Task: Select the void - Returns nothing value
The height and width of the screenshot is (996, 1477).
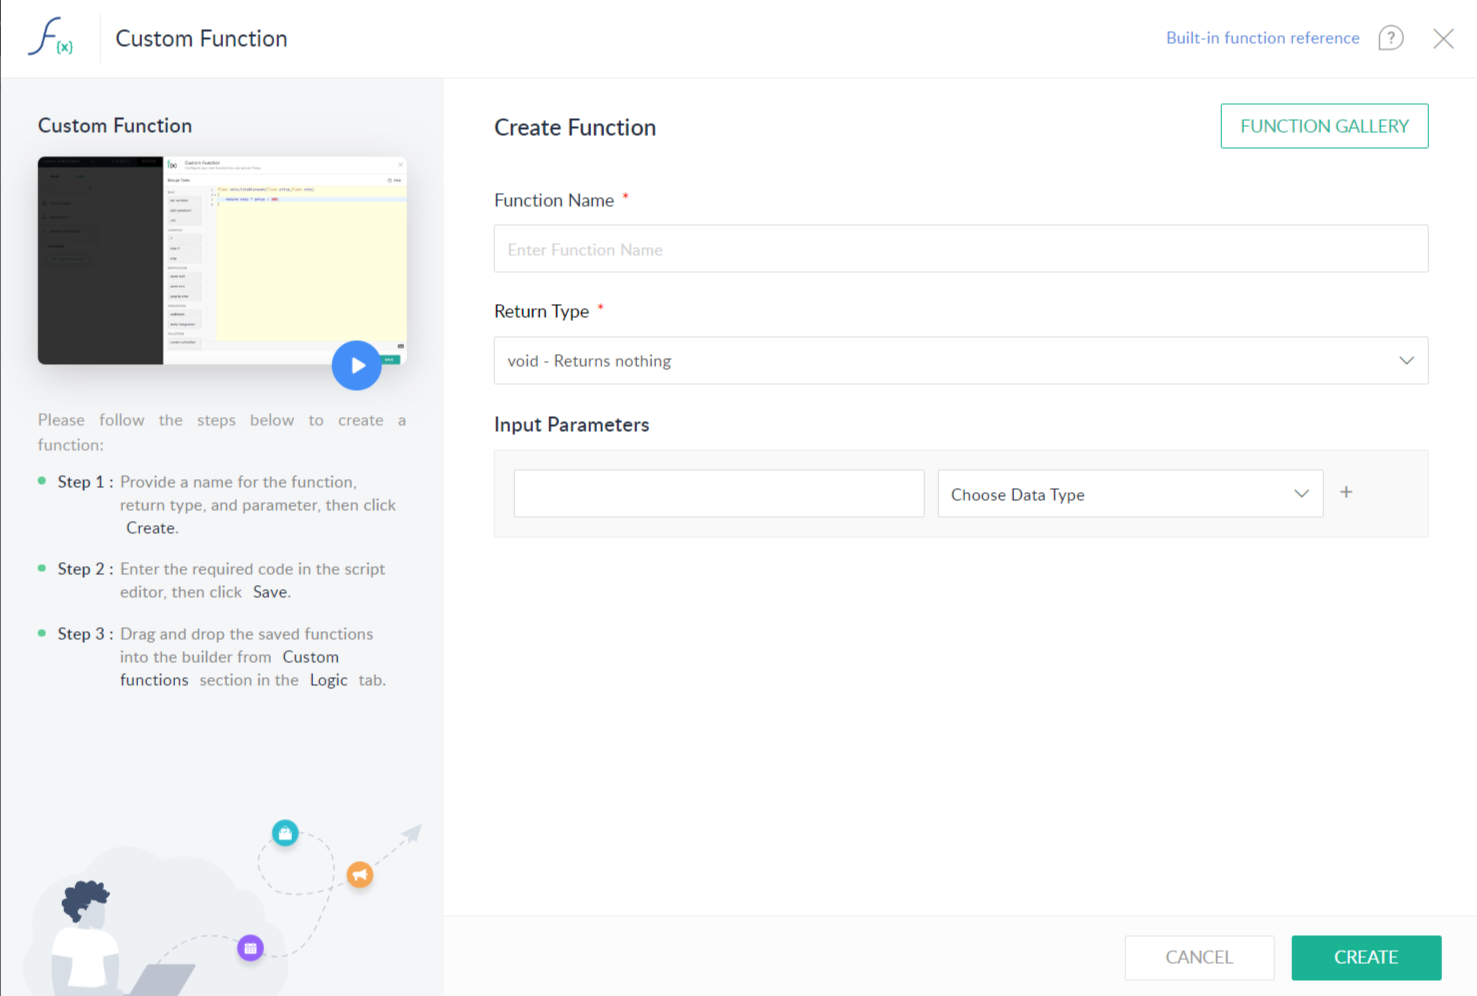Action: [x=589, y=360]
